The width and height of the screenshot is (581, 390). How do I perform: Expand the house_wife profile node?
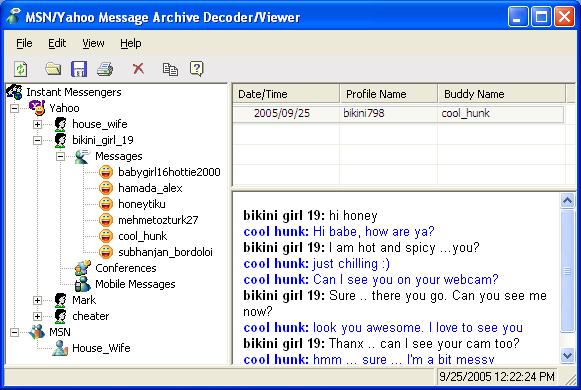tap(37, 124)
